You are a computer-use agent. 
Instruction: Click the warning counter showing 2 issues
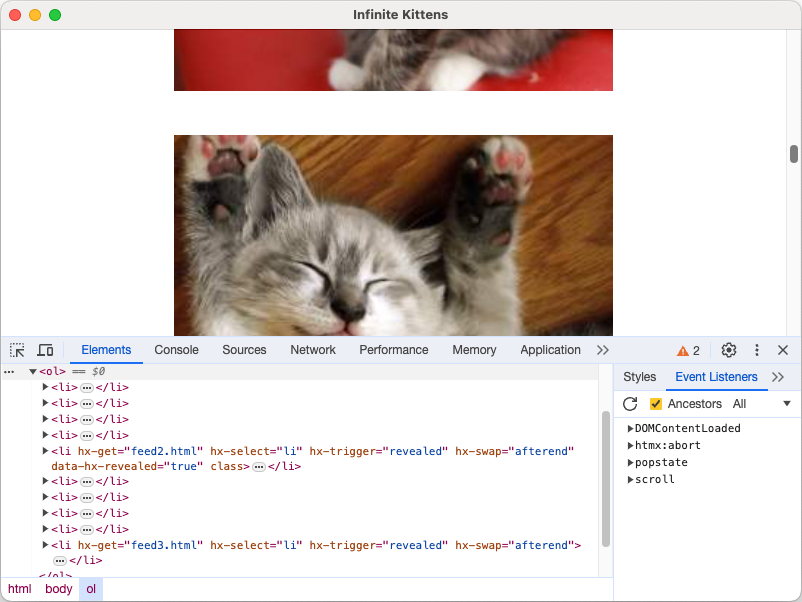pyautogui.click(x=686, y=350)
